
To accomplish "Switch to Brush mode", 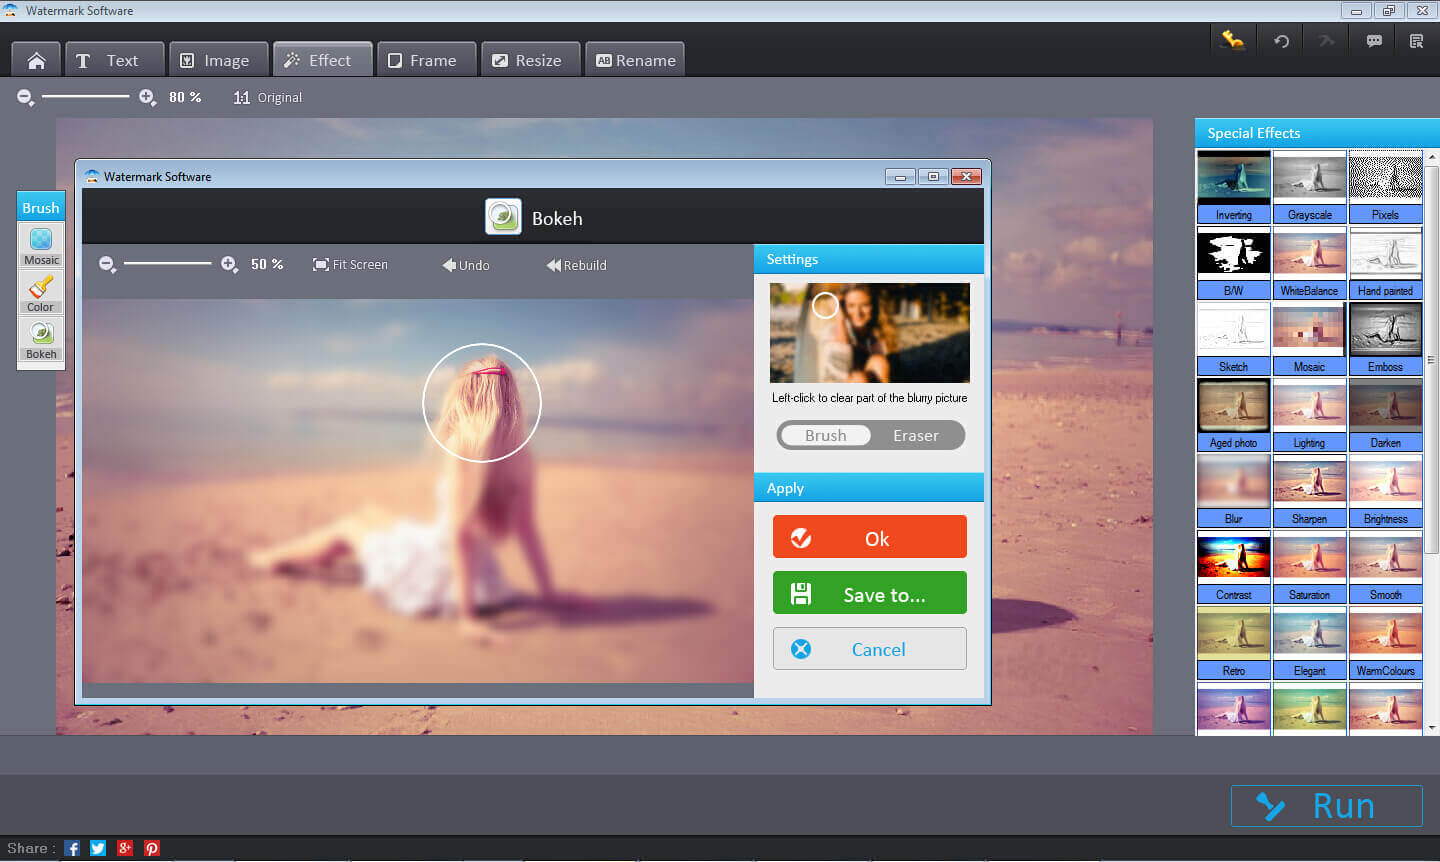I will tap(826, 435).
